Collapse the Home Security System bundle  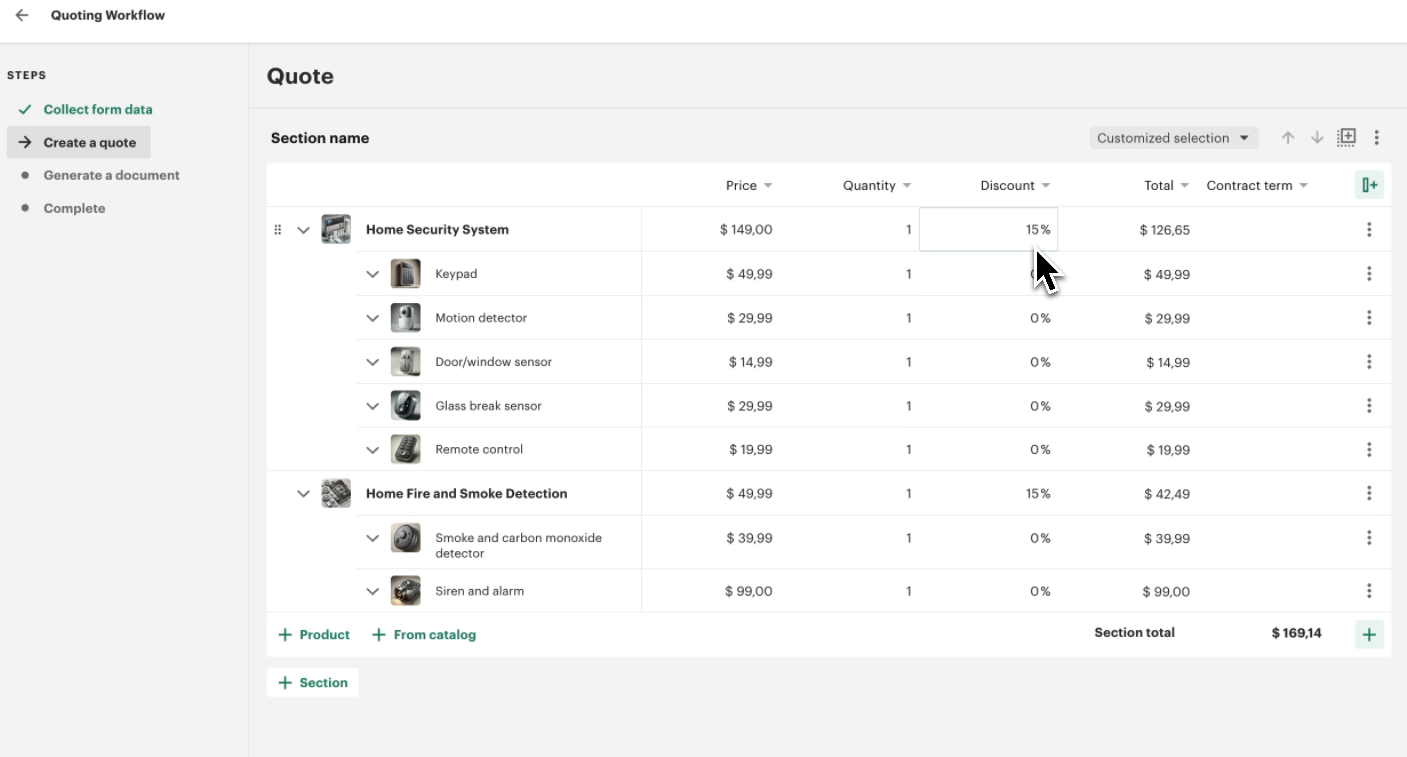coord(304,230)
